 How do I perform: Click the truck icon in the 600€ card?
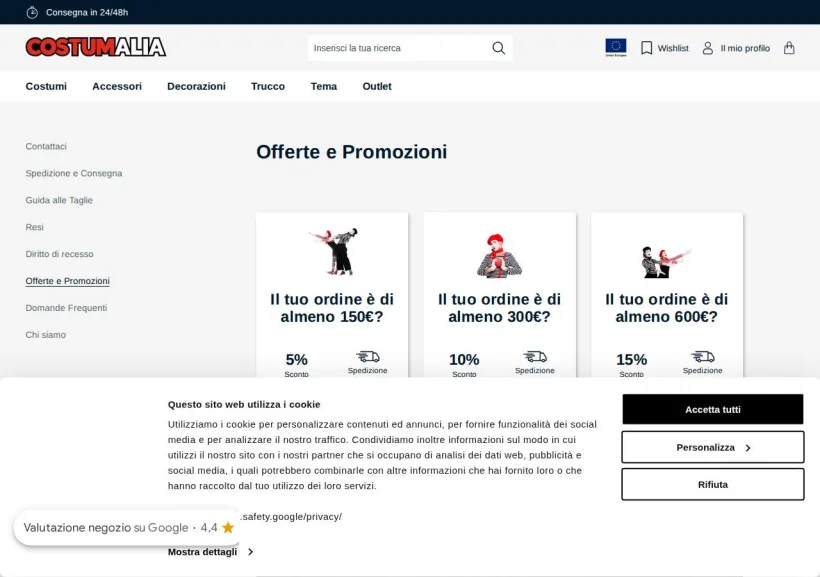pos(702,357)
